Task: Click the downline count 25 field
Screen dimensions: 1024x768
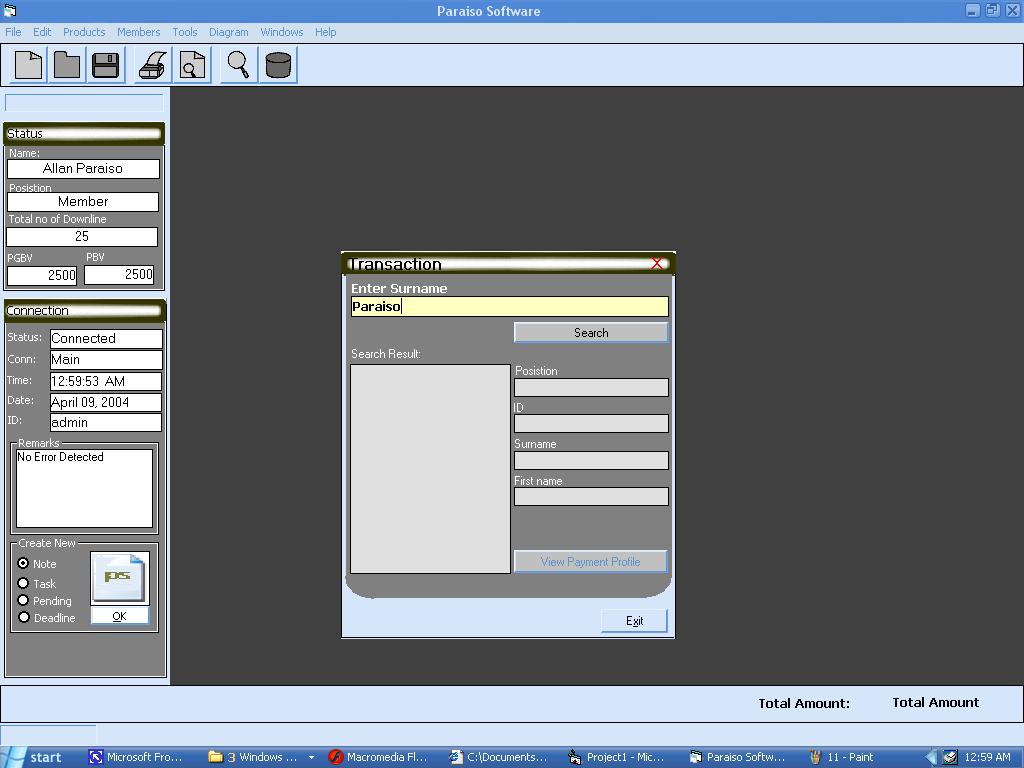Action: (x=82, y=236)
